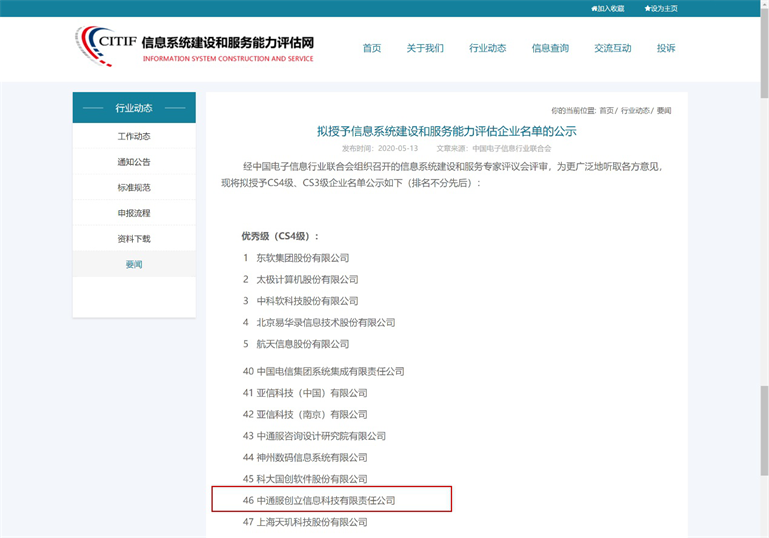Select 要闻 in the sidebar
Viewport: 769px width, 538px height.
pyautogui.click(x=134, y=264)
